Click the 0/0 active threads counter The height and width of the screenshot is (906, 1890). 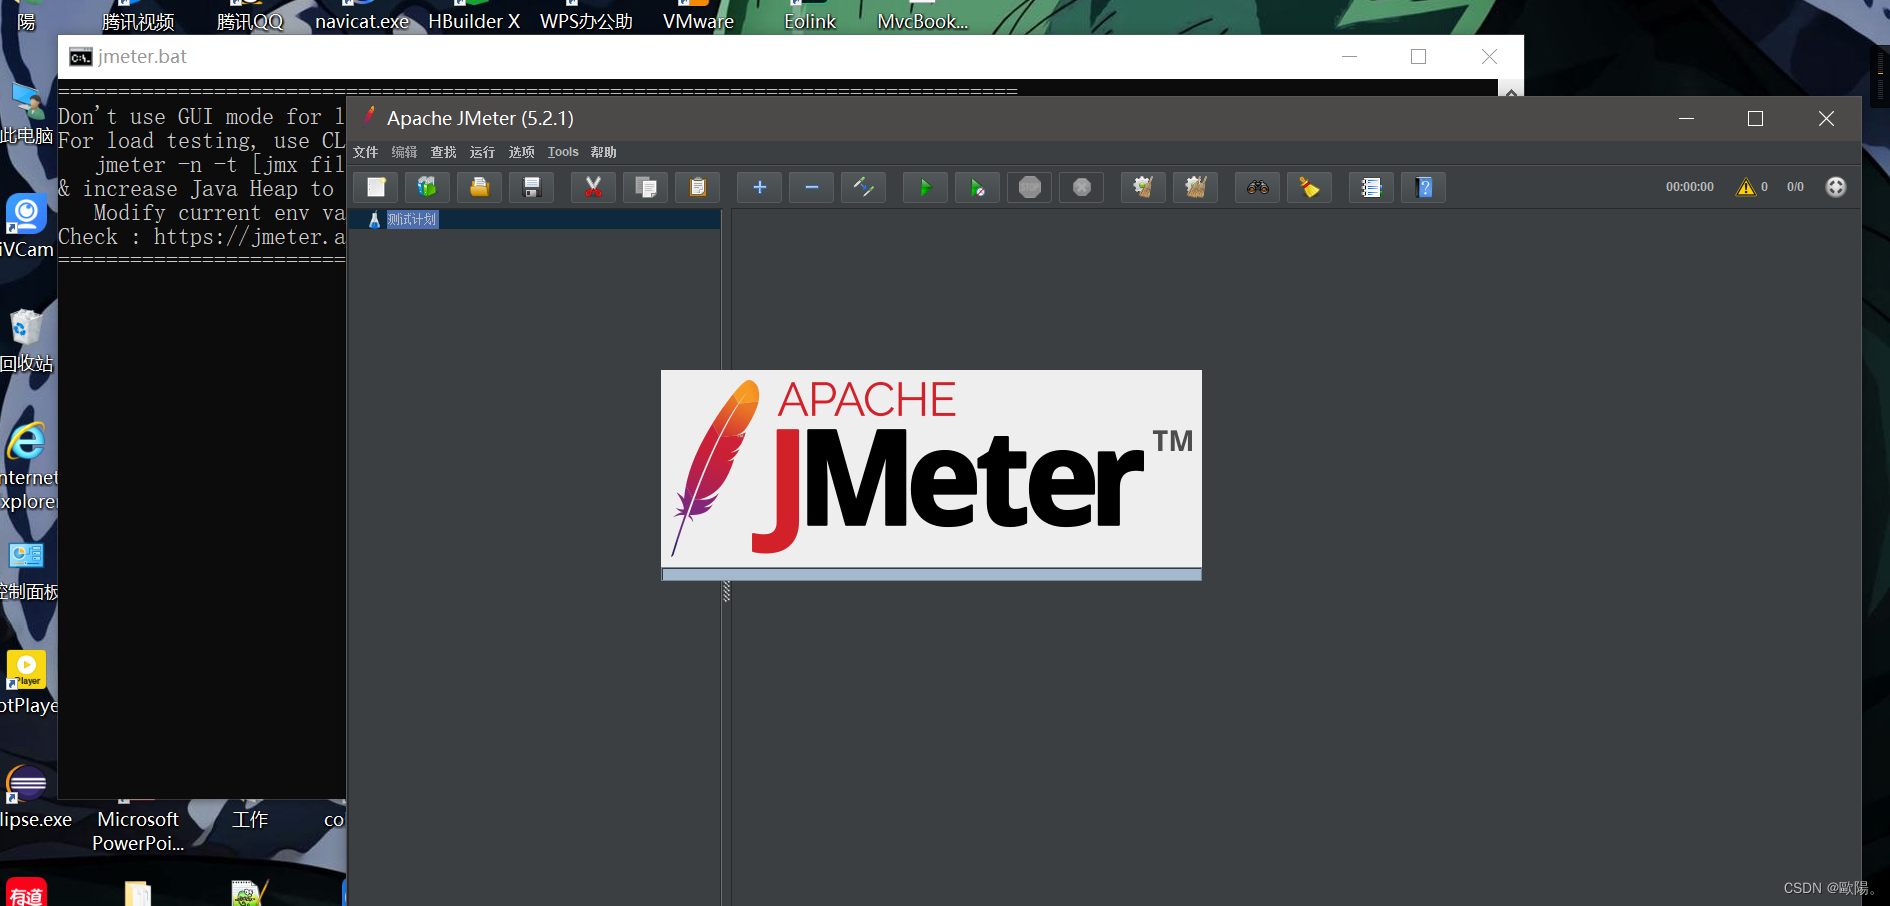click(1796, 187)
